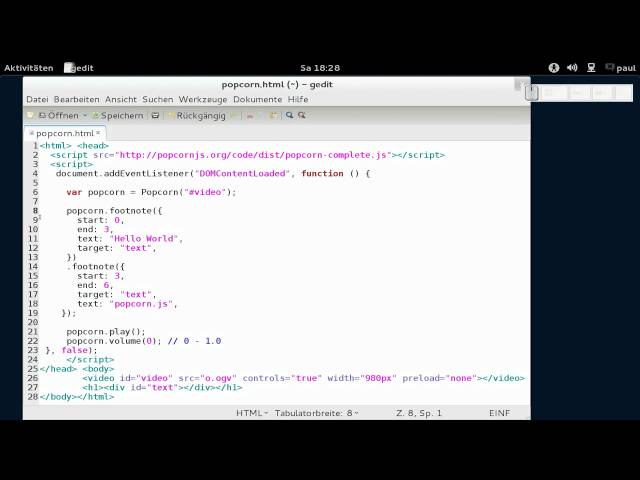
Task: Click the popcornjs.org script URL on line 2
Action: click(x=253, y=155)
